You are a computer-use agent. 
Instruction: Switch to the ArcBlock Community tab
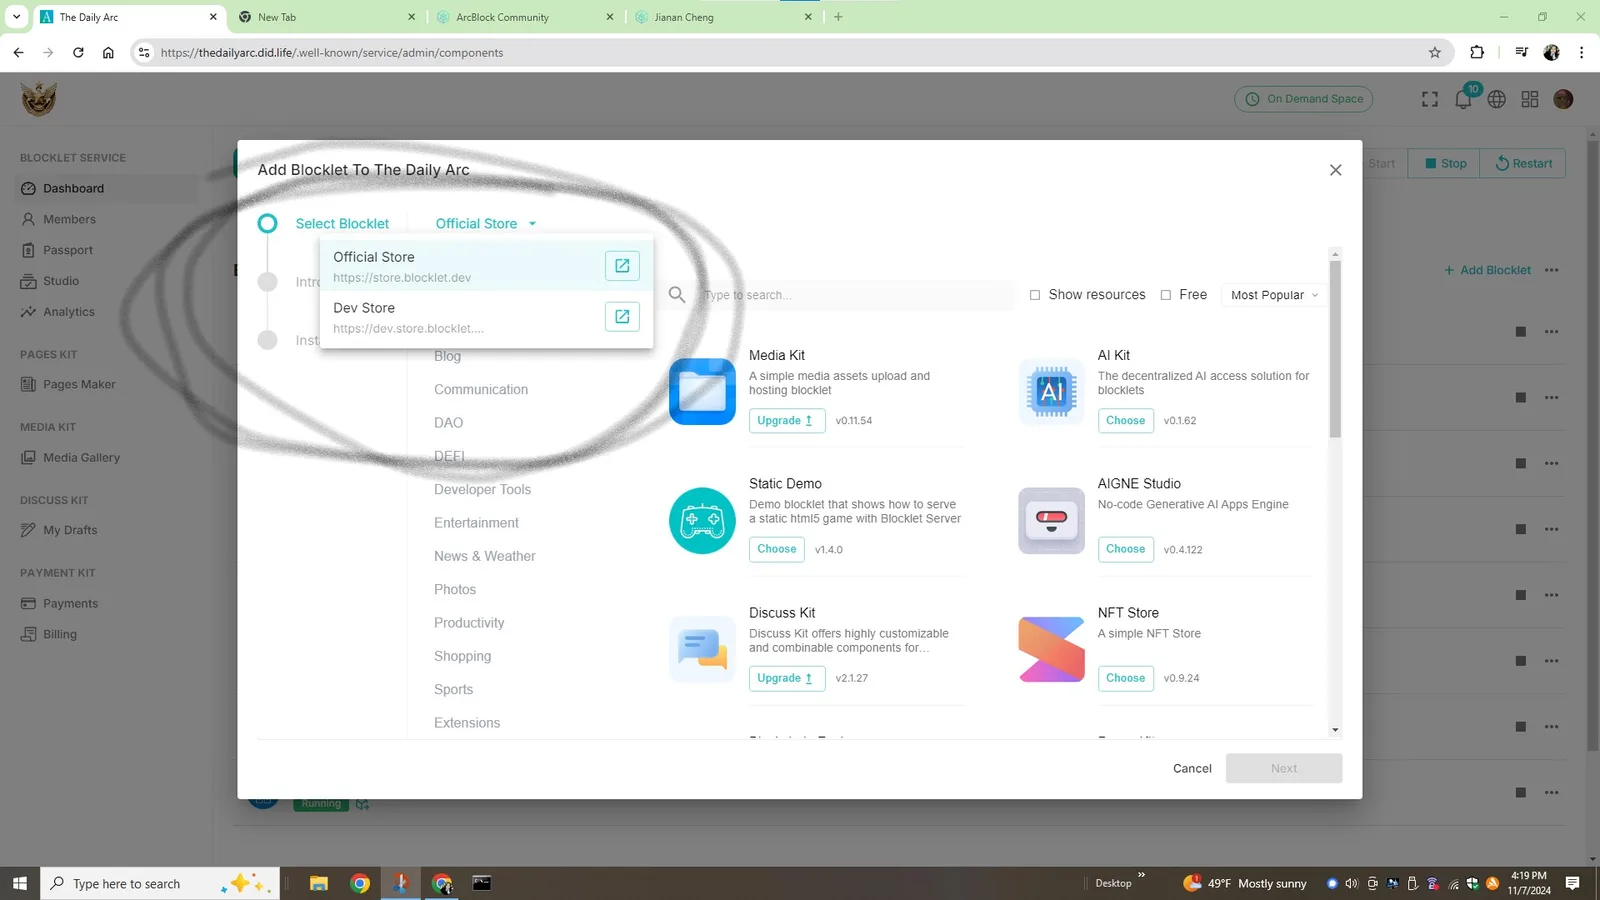(x=525, y=17)
